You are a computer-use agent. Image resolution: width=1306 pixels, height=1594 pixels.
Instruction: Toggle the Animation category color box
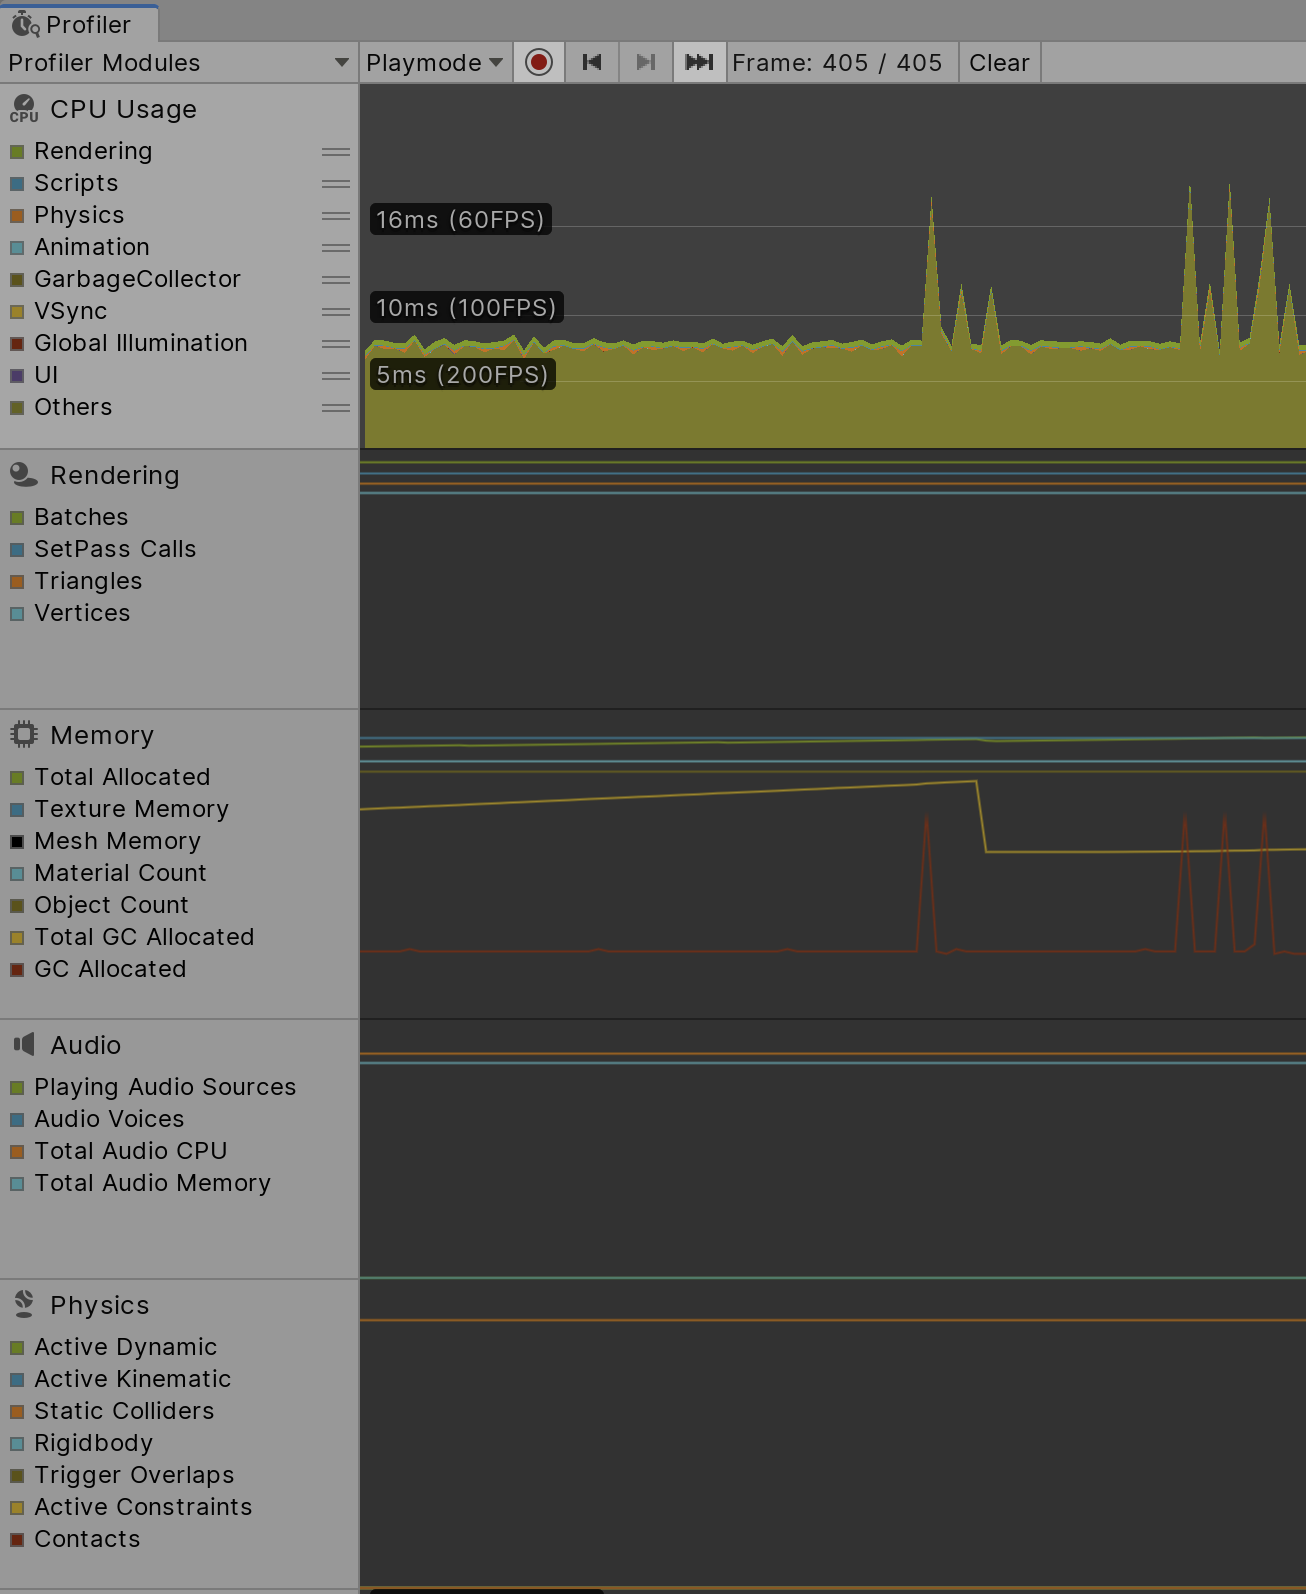pos(17,248)
